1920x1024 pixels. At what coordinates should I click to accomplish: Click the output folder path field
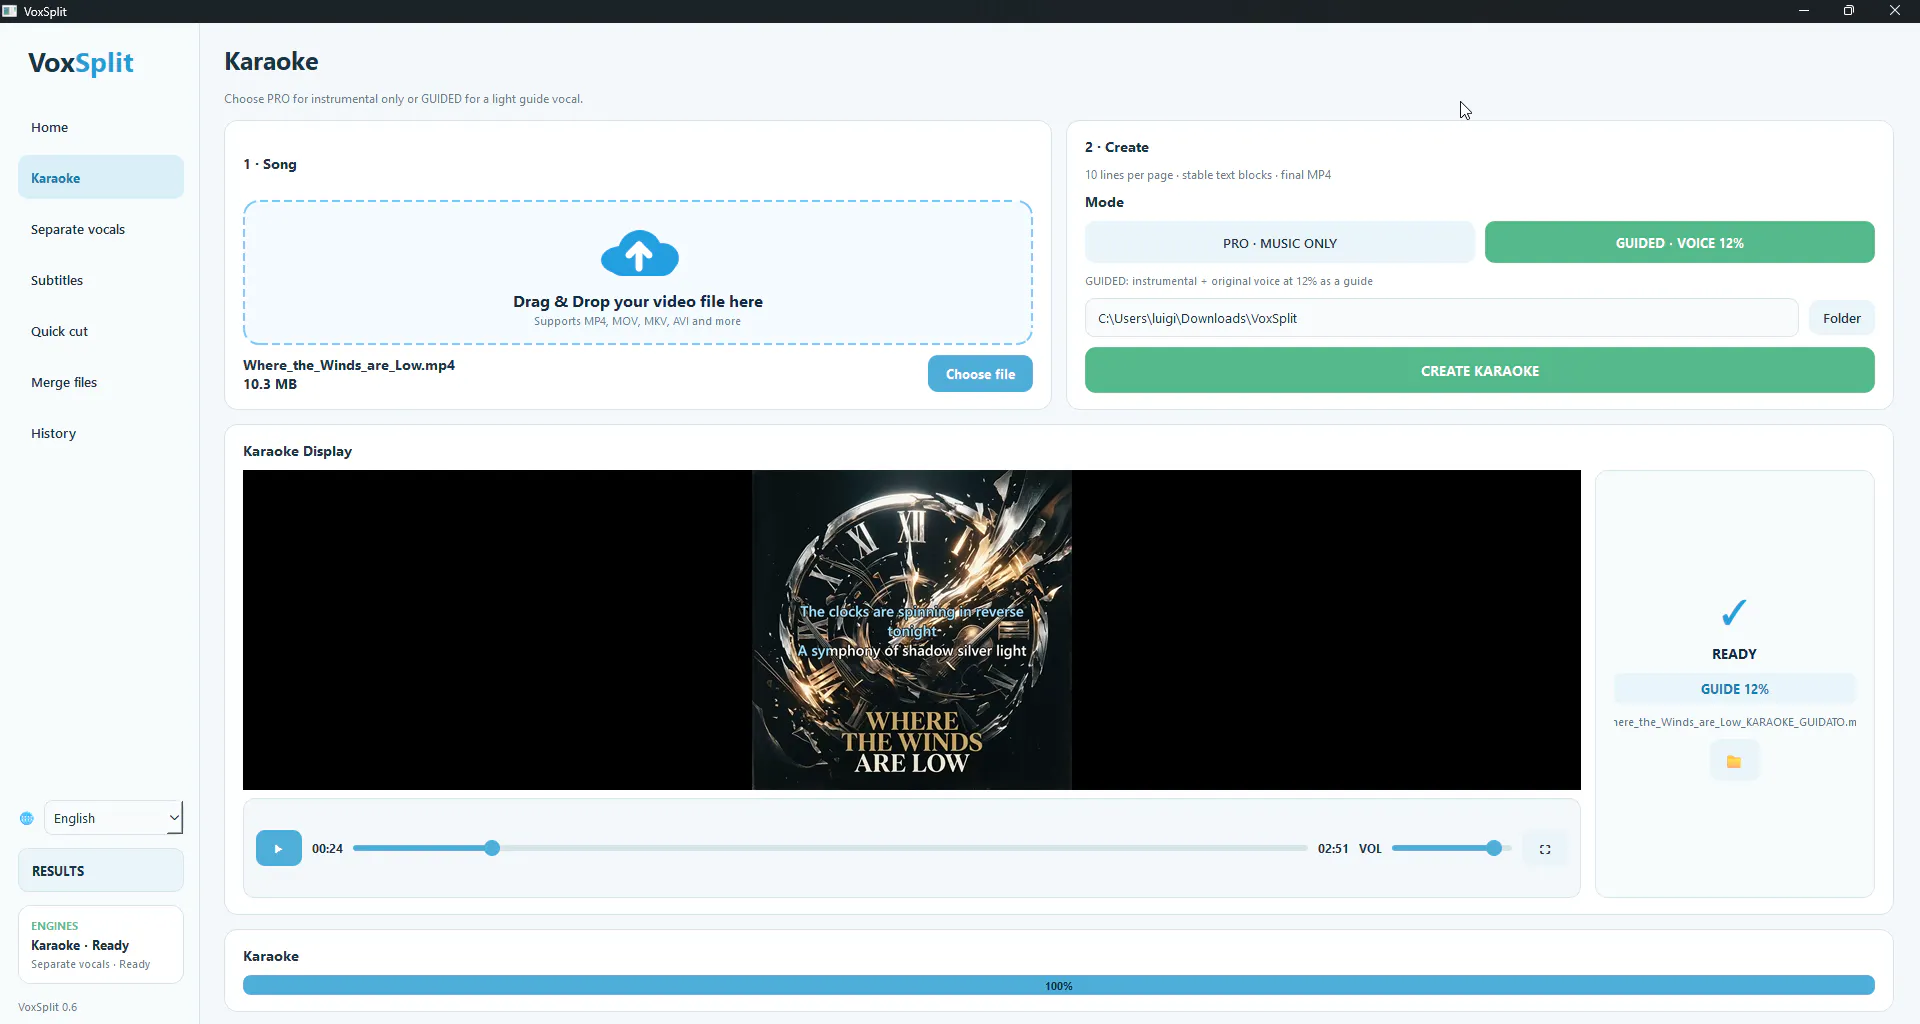pyautogui.click(x=1441, y=318)
